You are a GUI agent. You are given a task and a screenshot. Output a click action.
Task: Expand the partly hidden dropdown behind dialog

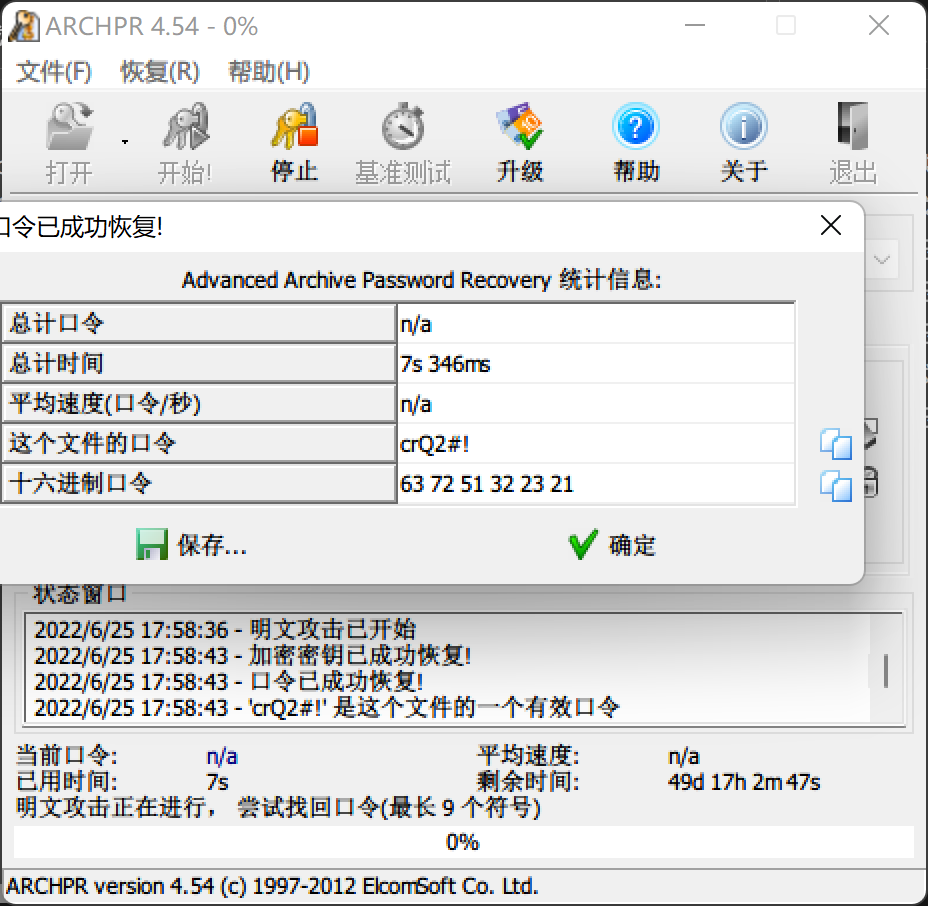882,260
